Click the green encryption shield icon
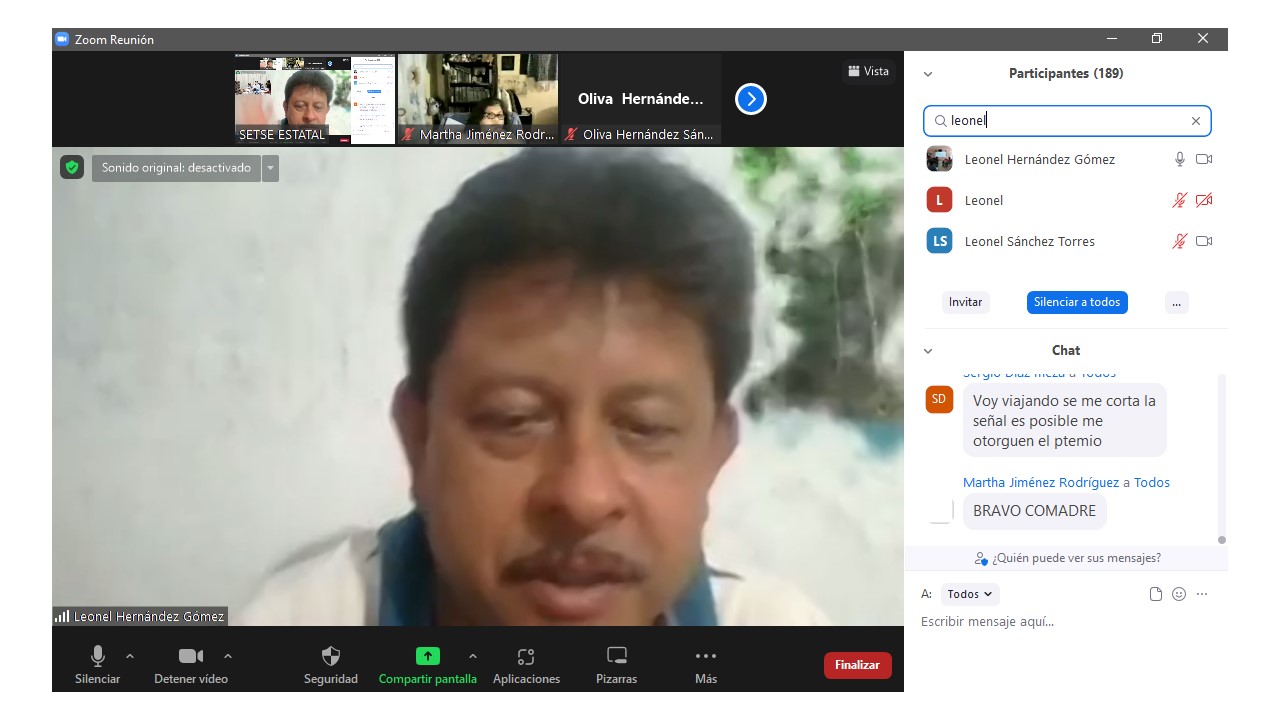Screen dimensions: 1280x720 coord(72,167)
